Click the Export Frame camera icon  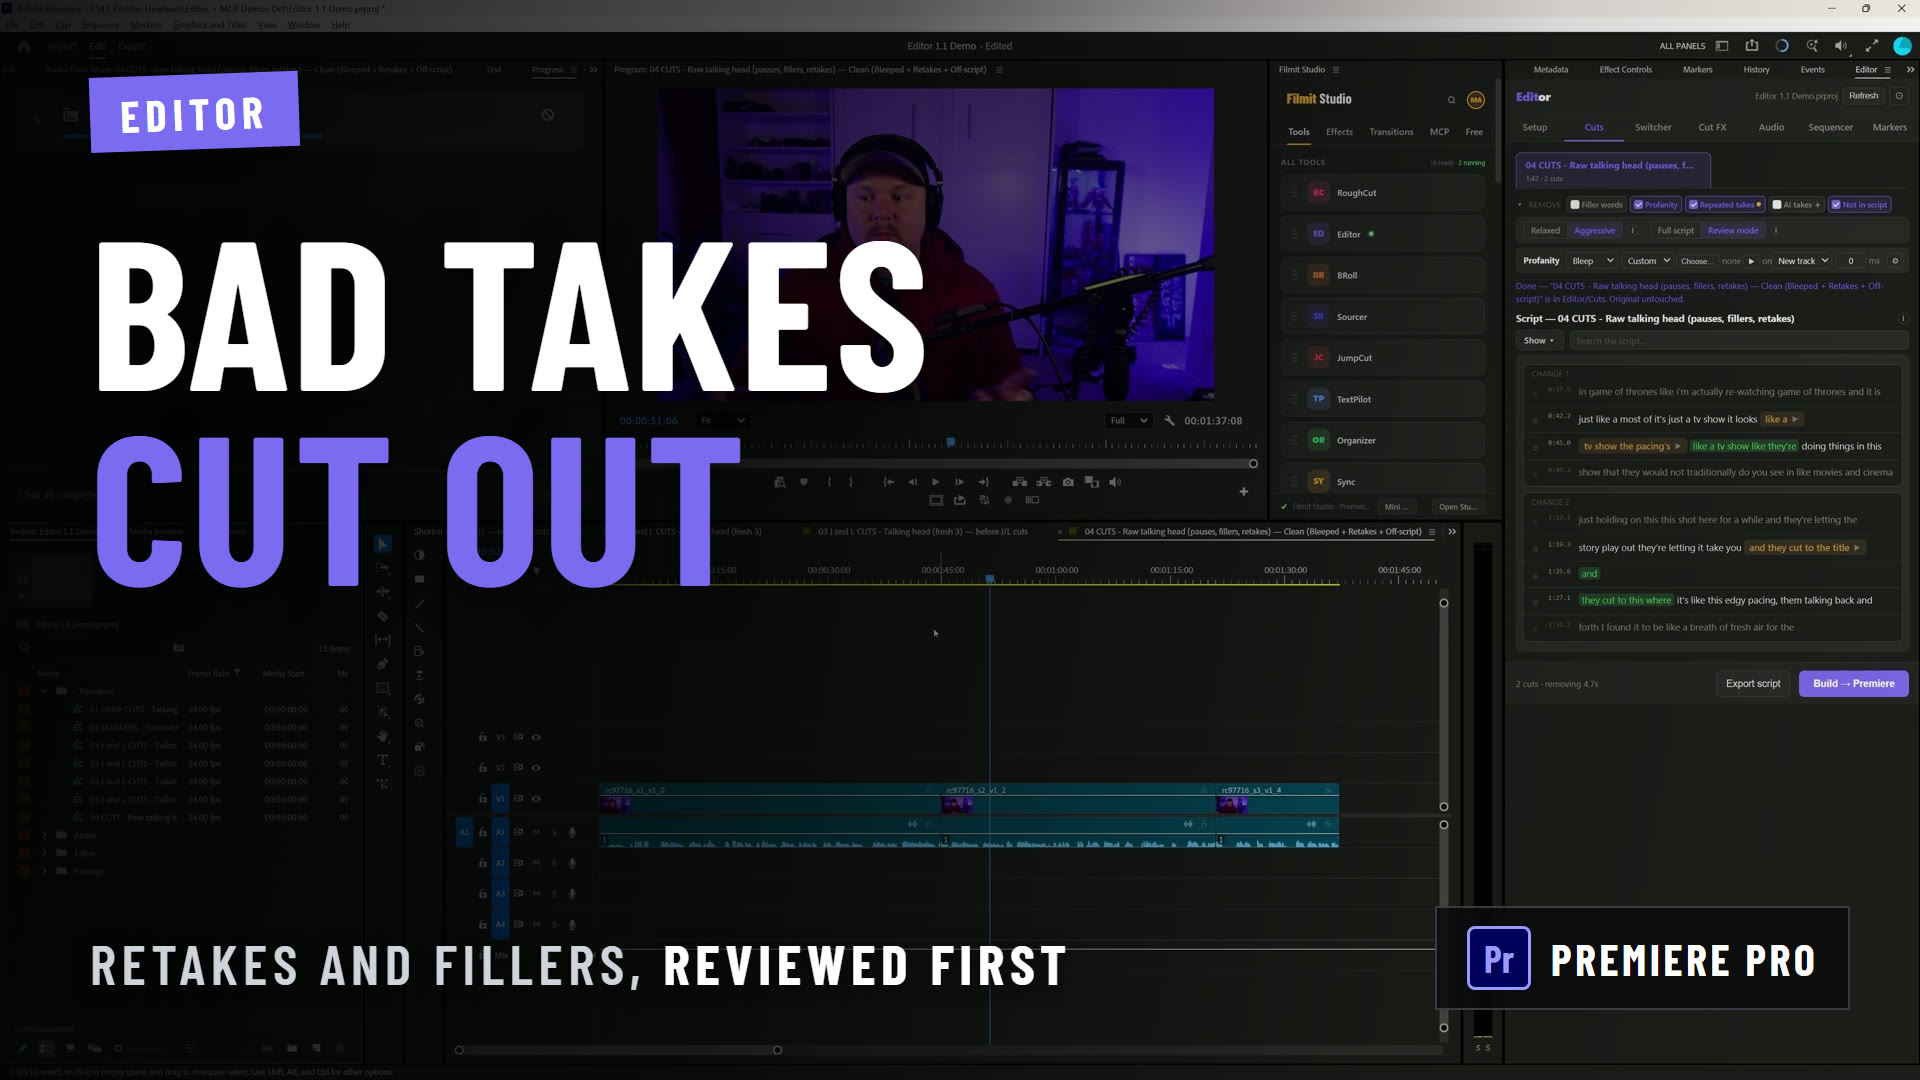point(1068,482)
